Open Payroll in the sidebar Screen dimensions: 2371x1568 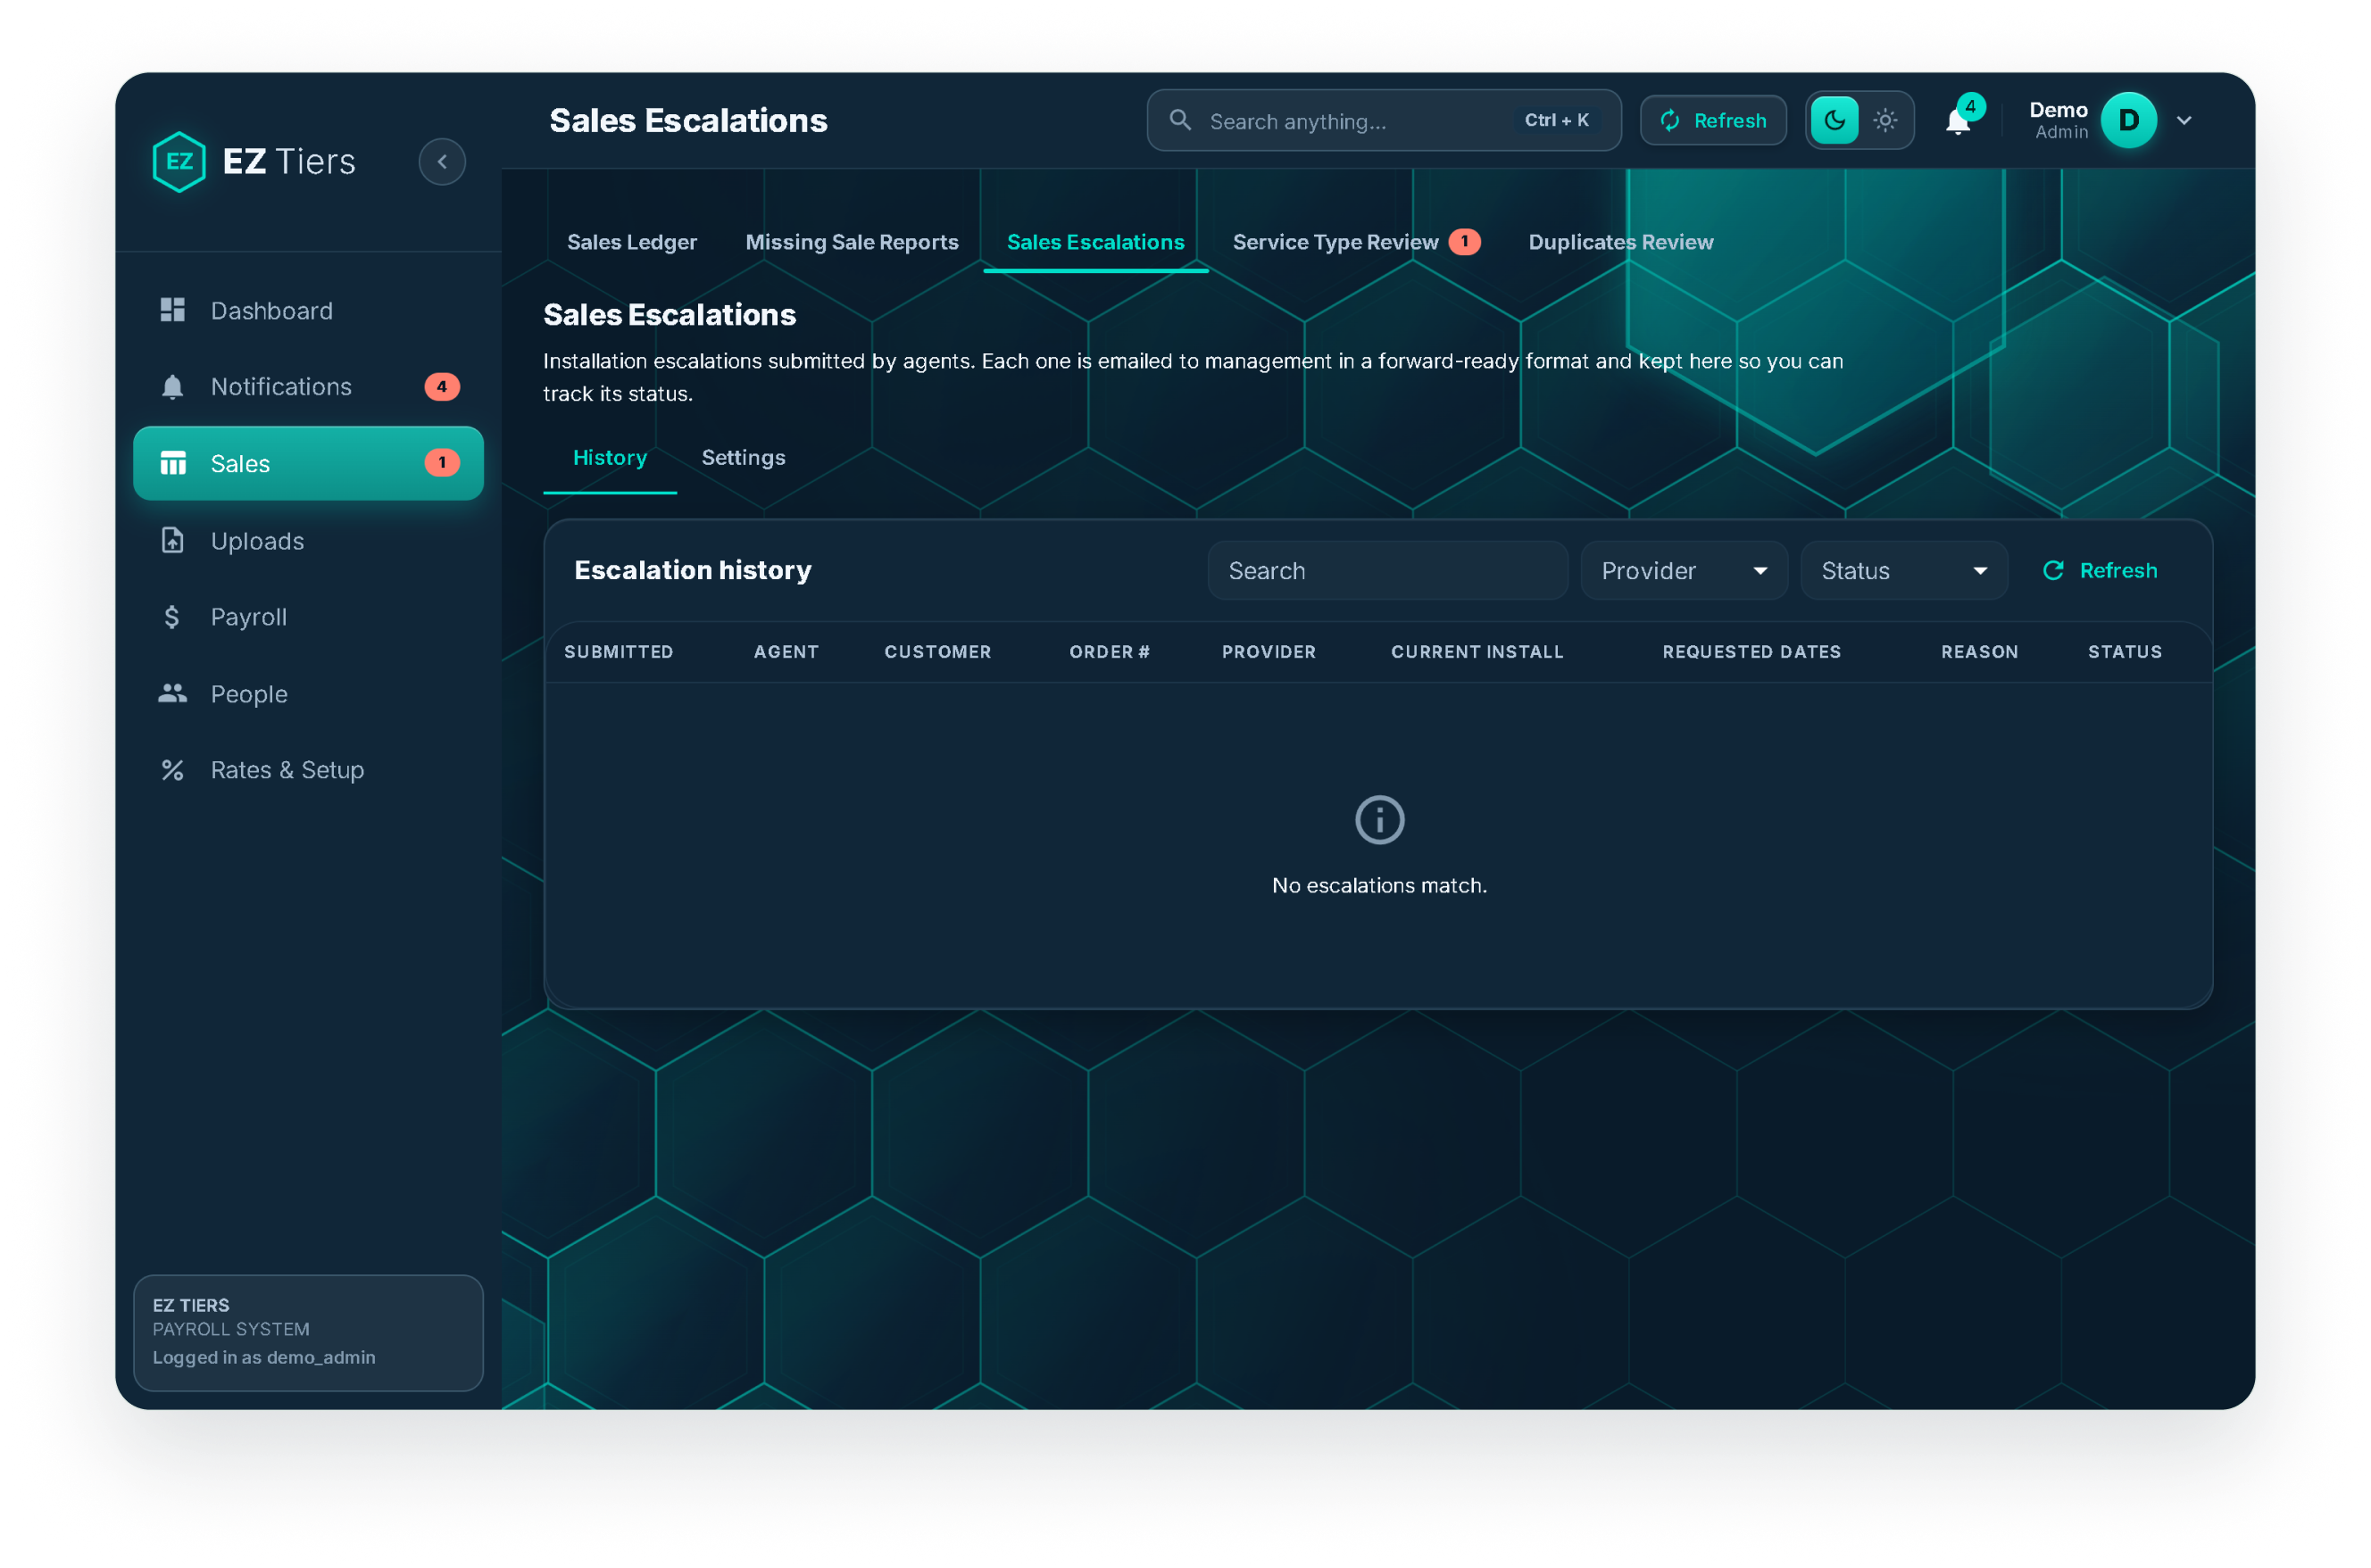(x=308, y=617)
